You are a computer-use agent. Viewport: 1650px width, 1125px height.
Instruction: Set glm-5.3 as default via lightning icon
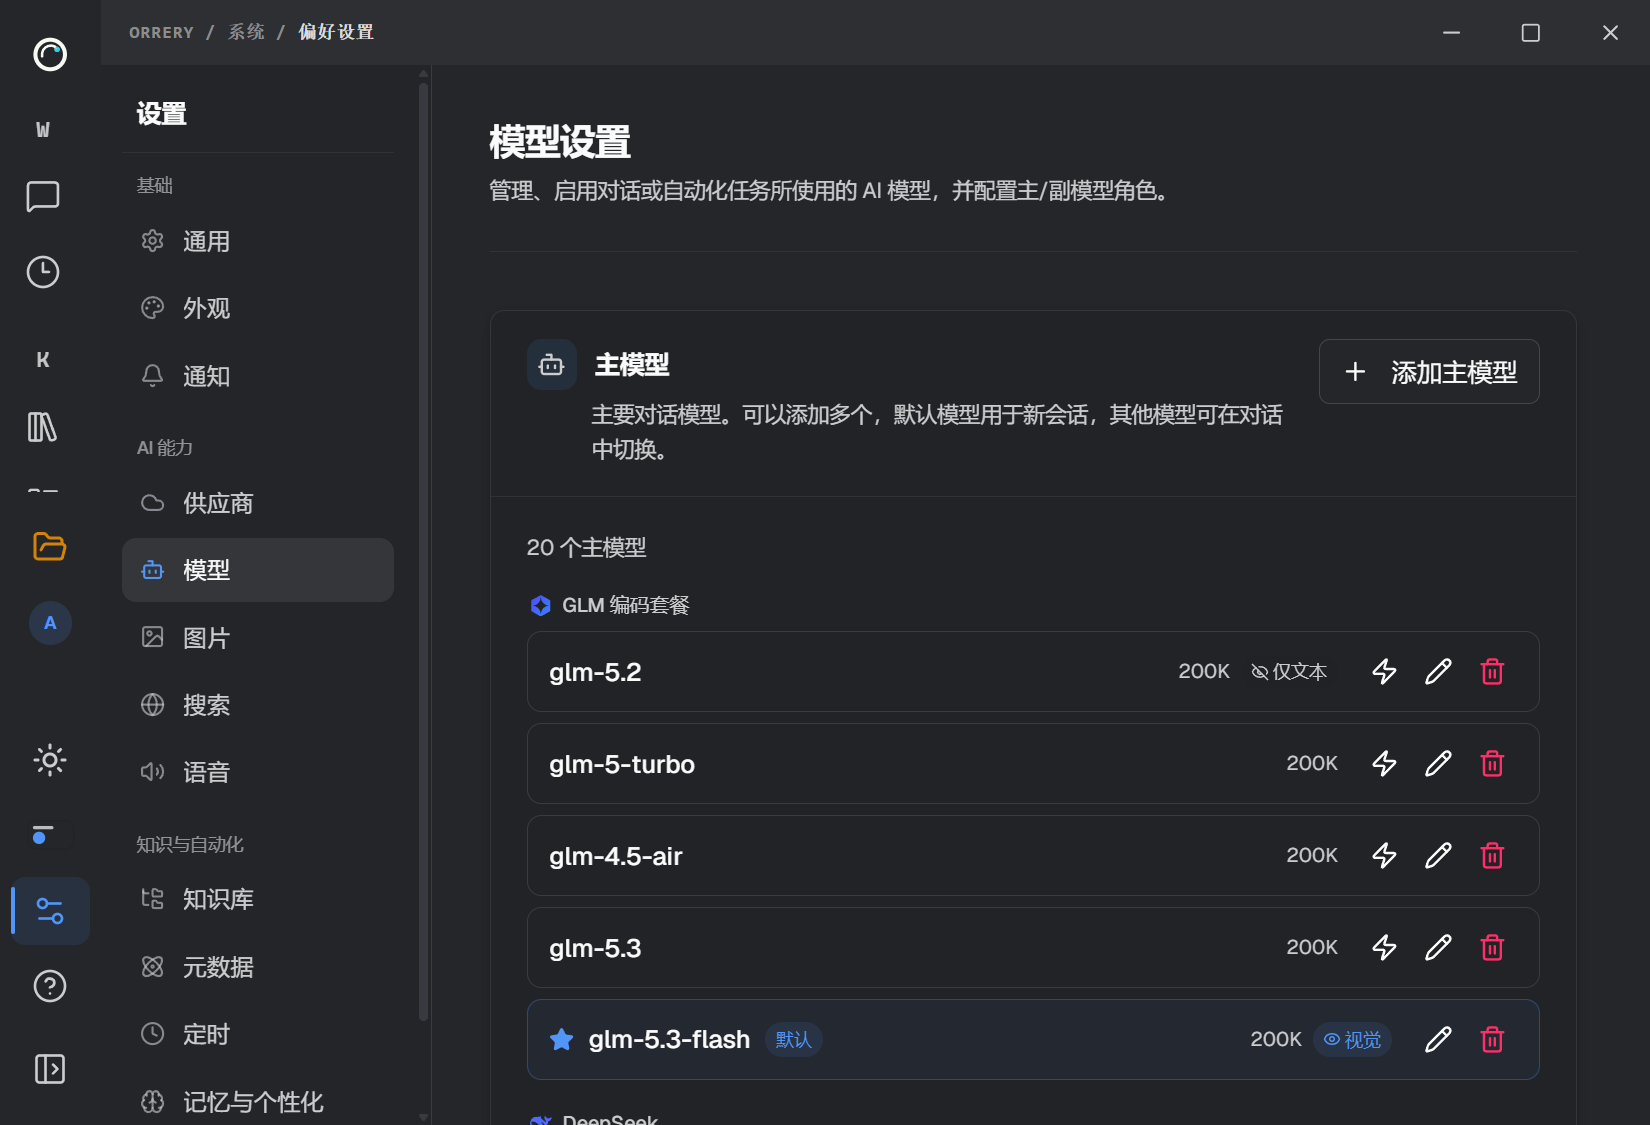pos(1384,947)
